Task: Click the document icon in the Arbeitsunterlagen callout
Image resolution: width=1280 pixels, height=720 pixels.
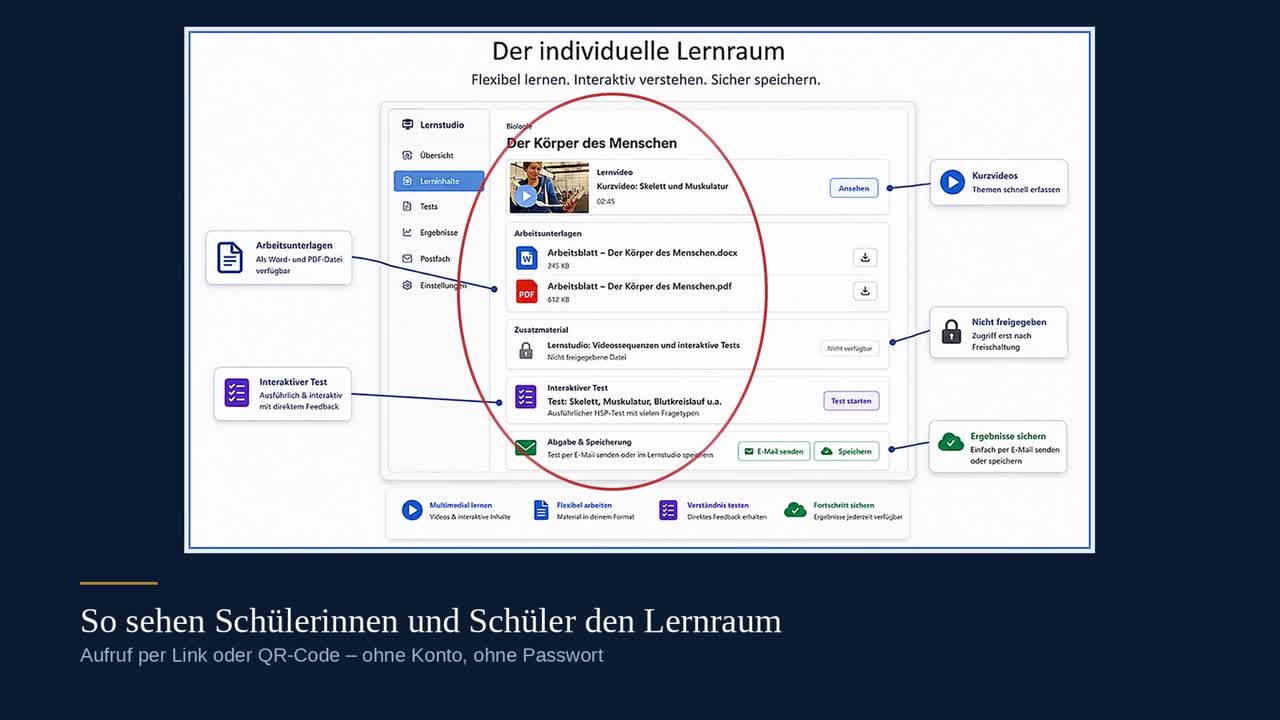Action: [x=230, y=257]
